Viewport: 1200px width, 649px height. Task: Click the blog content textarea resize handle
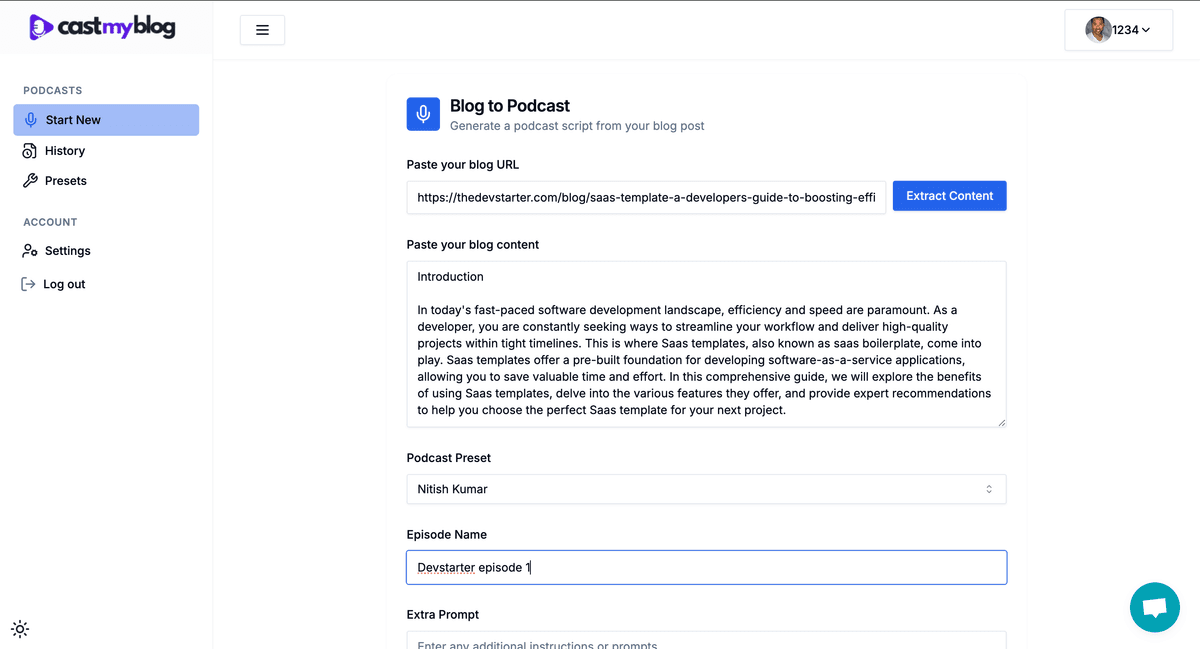point(1001,422)
